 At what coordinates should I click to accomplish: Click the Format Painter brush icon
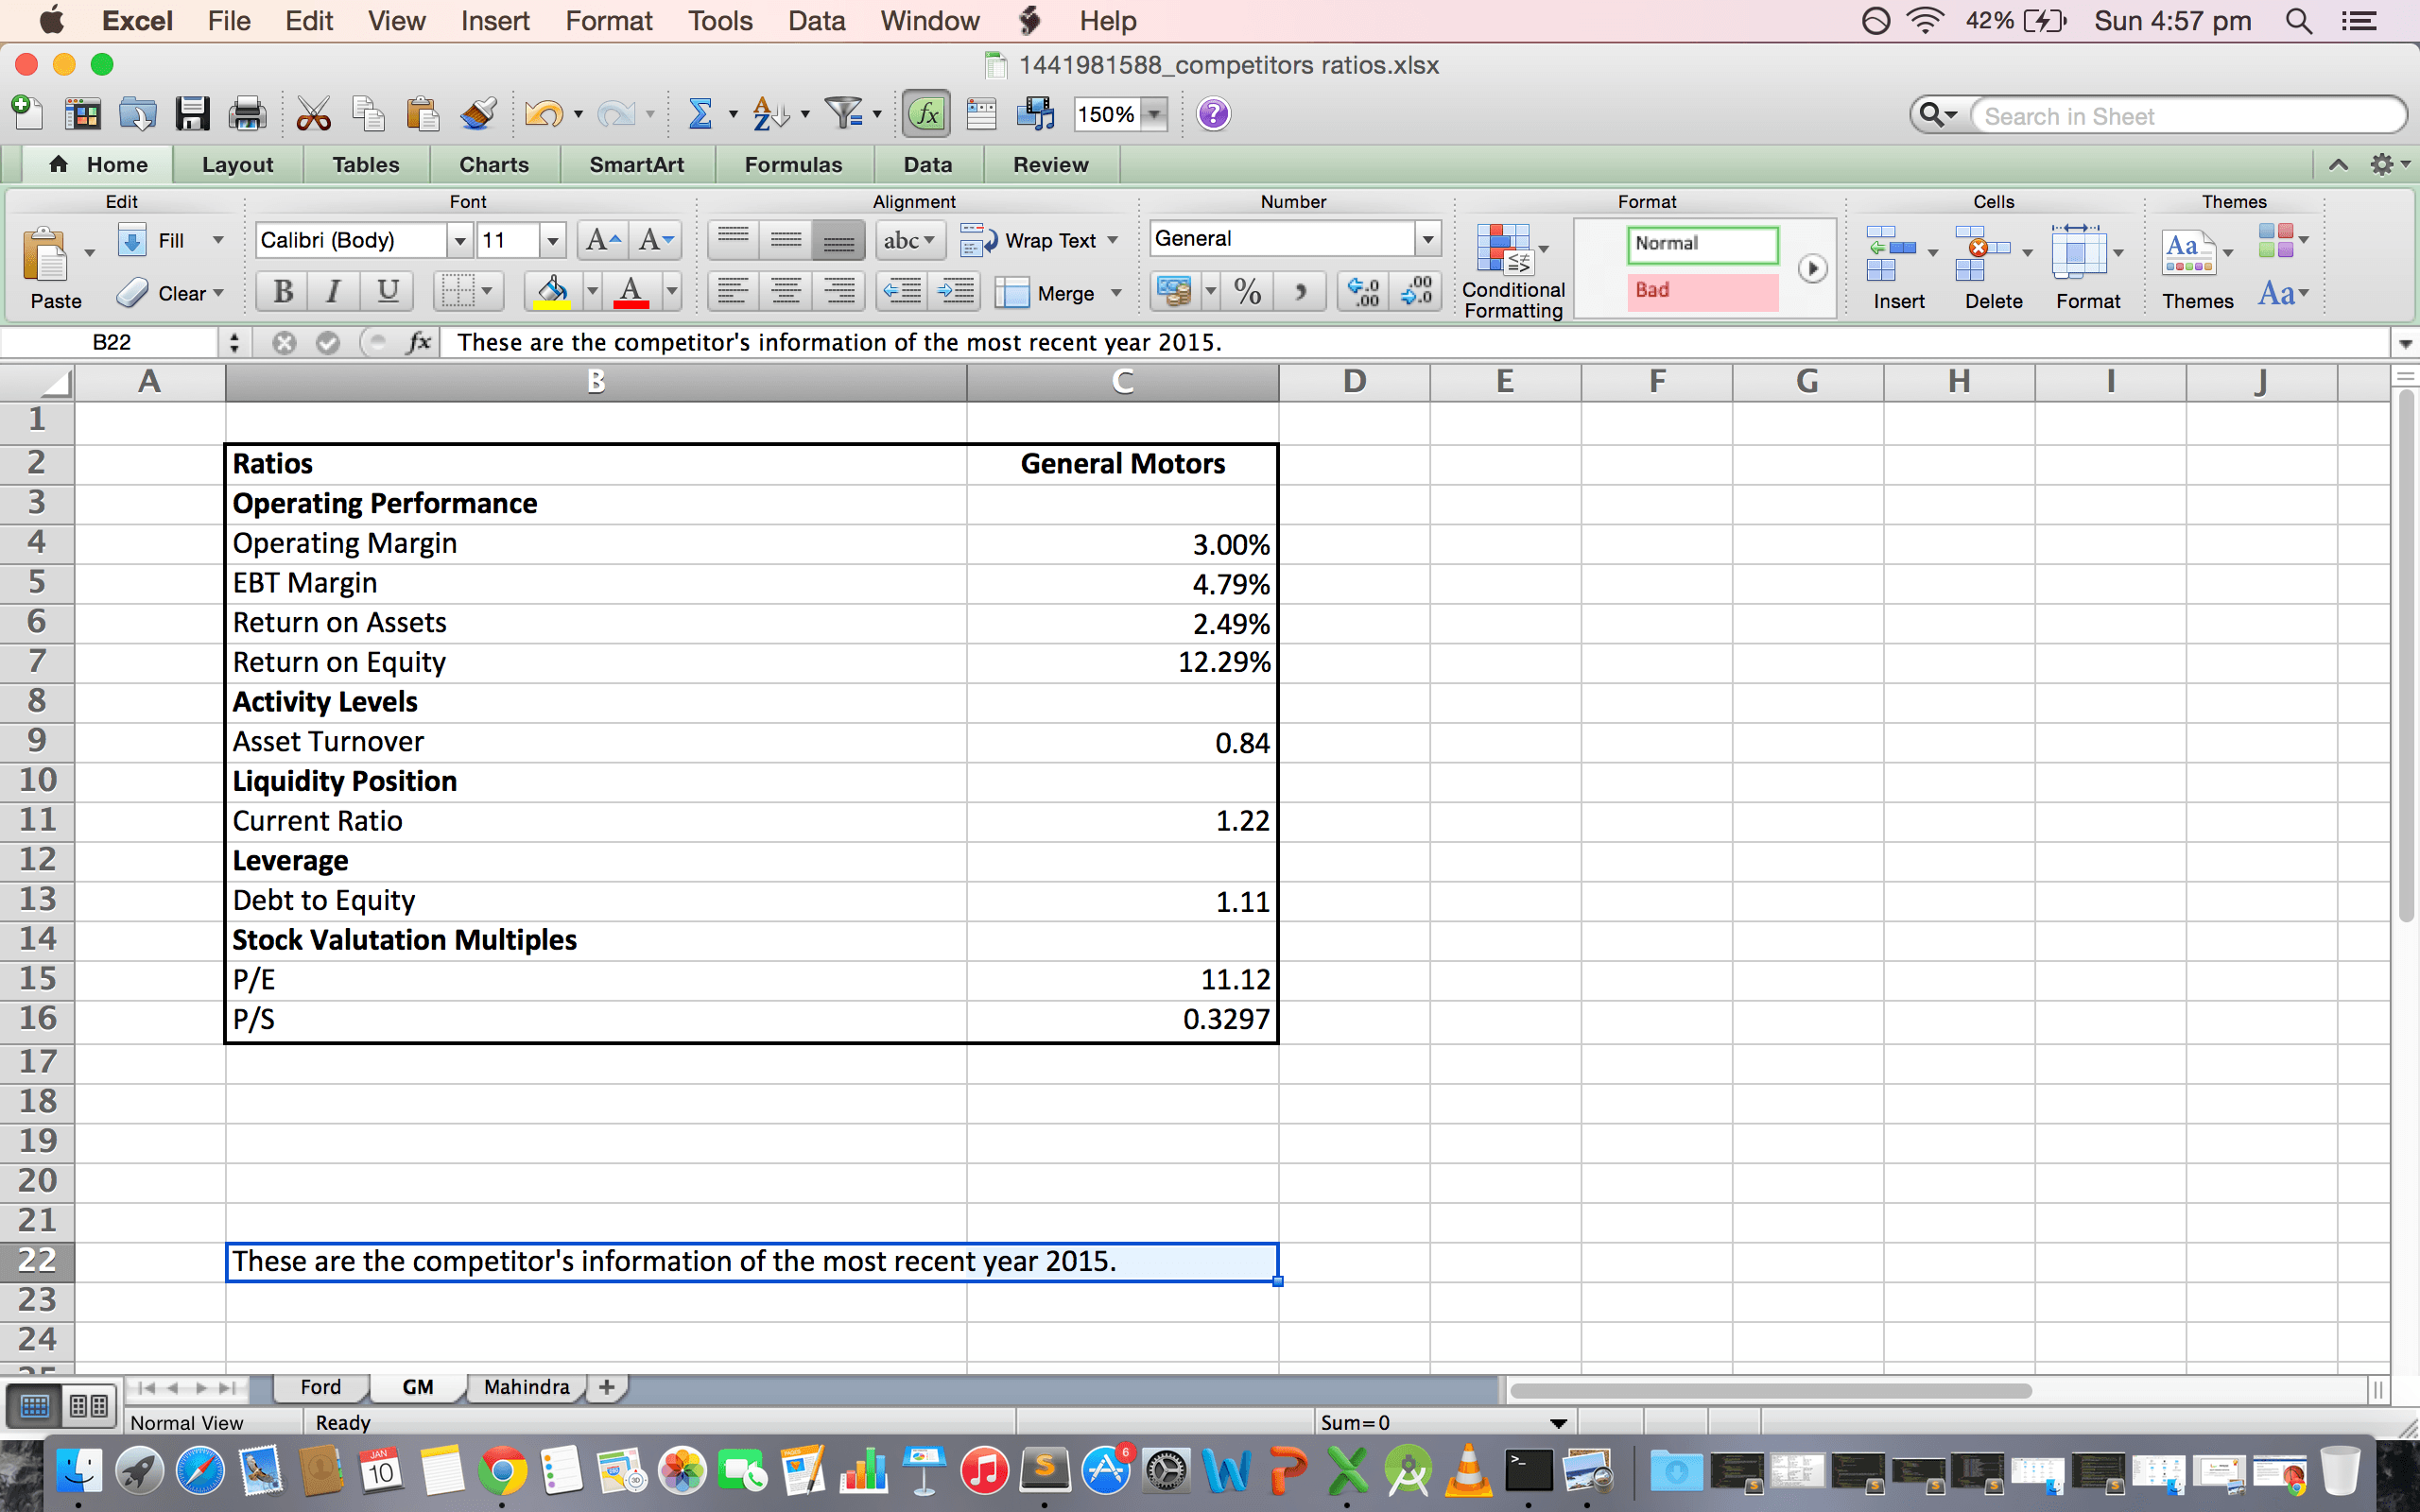[x=479, y=114]
